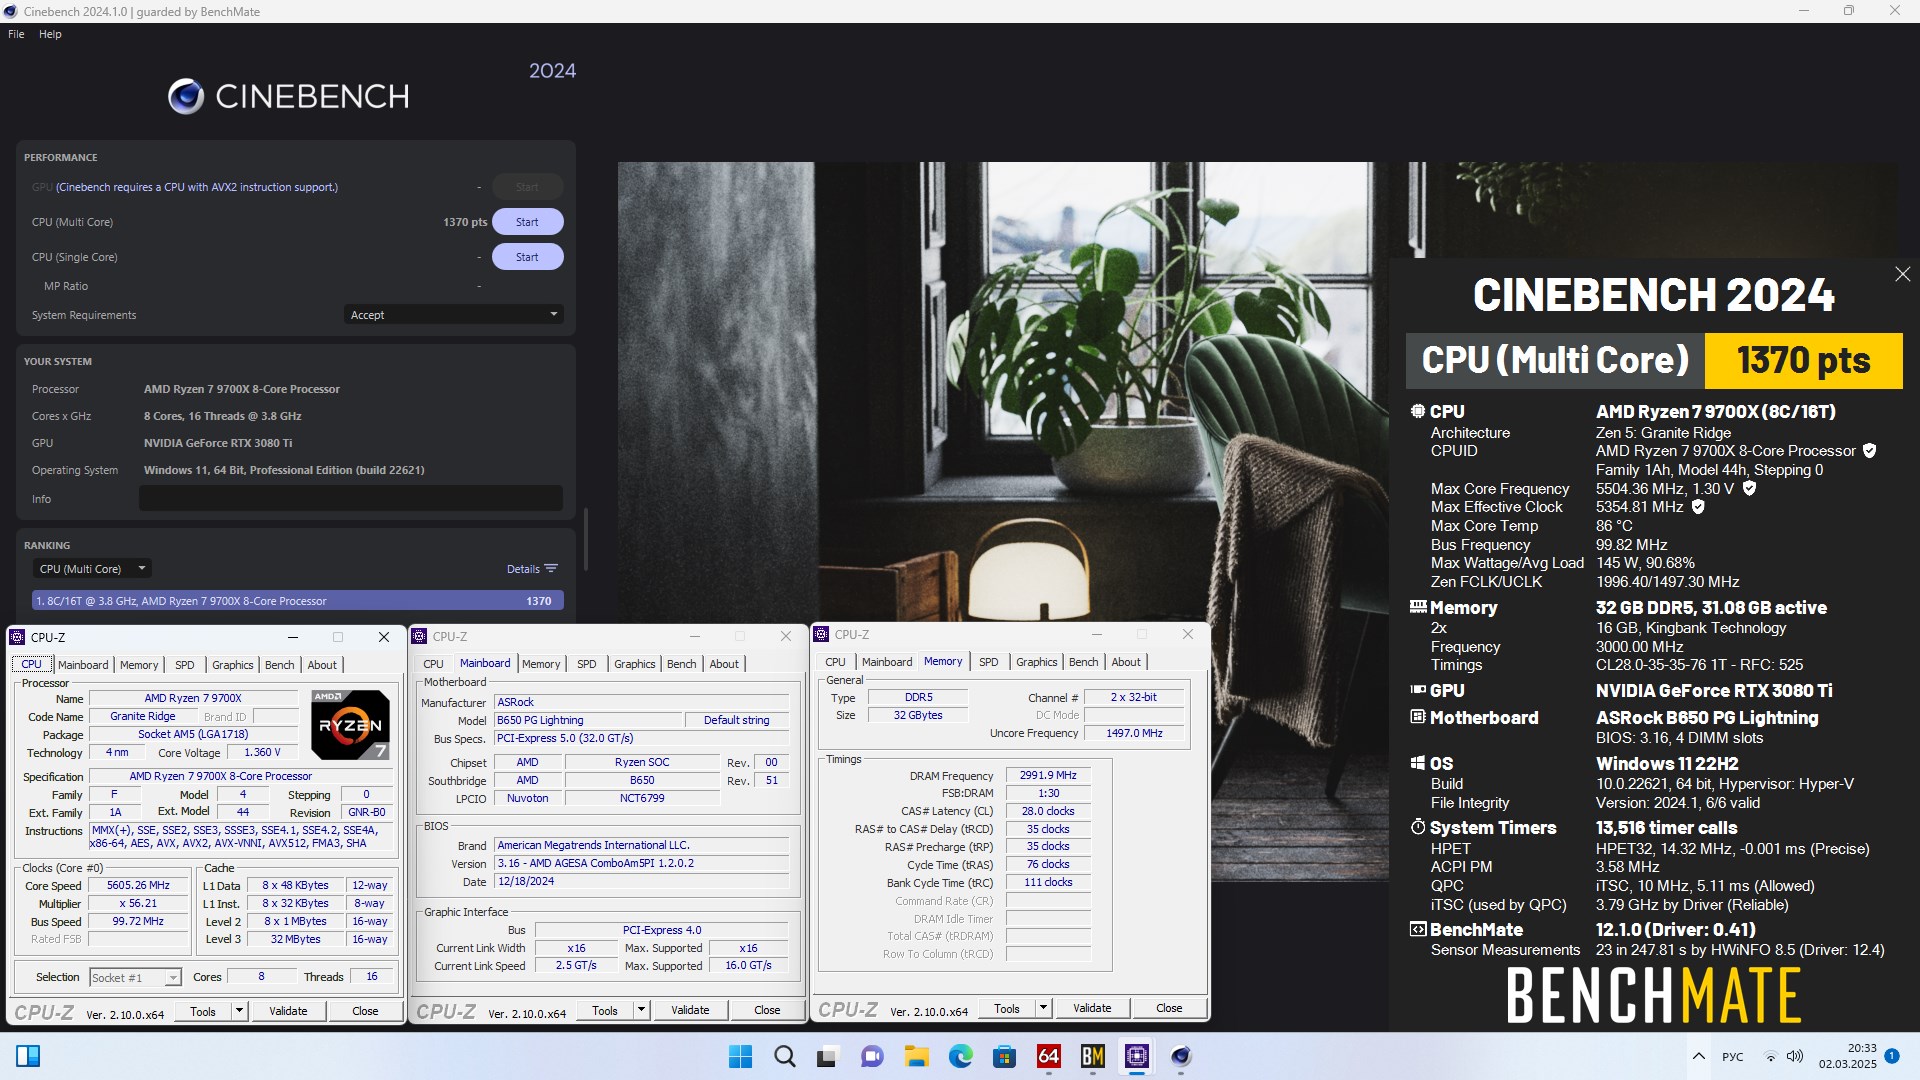Click the Ryzen 7 logo in CPU-Z
Viewport: 1920px width, 1080px height.
[x=349, y=724]
